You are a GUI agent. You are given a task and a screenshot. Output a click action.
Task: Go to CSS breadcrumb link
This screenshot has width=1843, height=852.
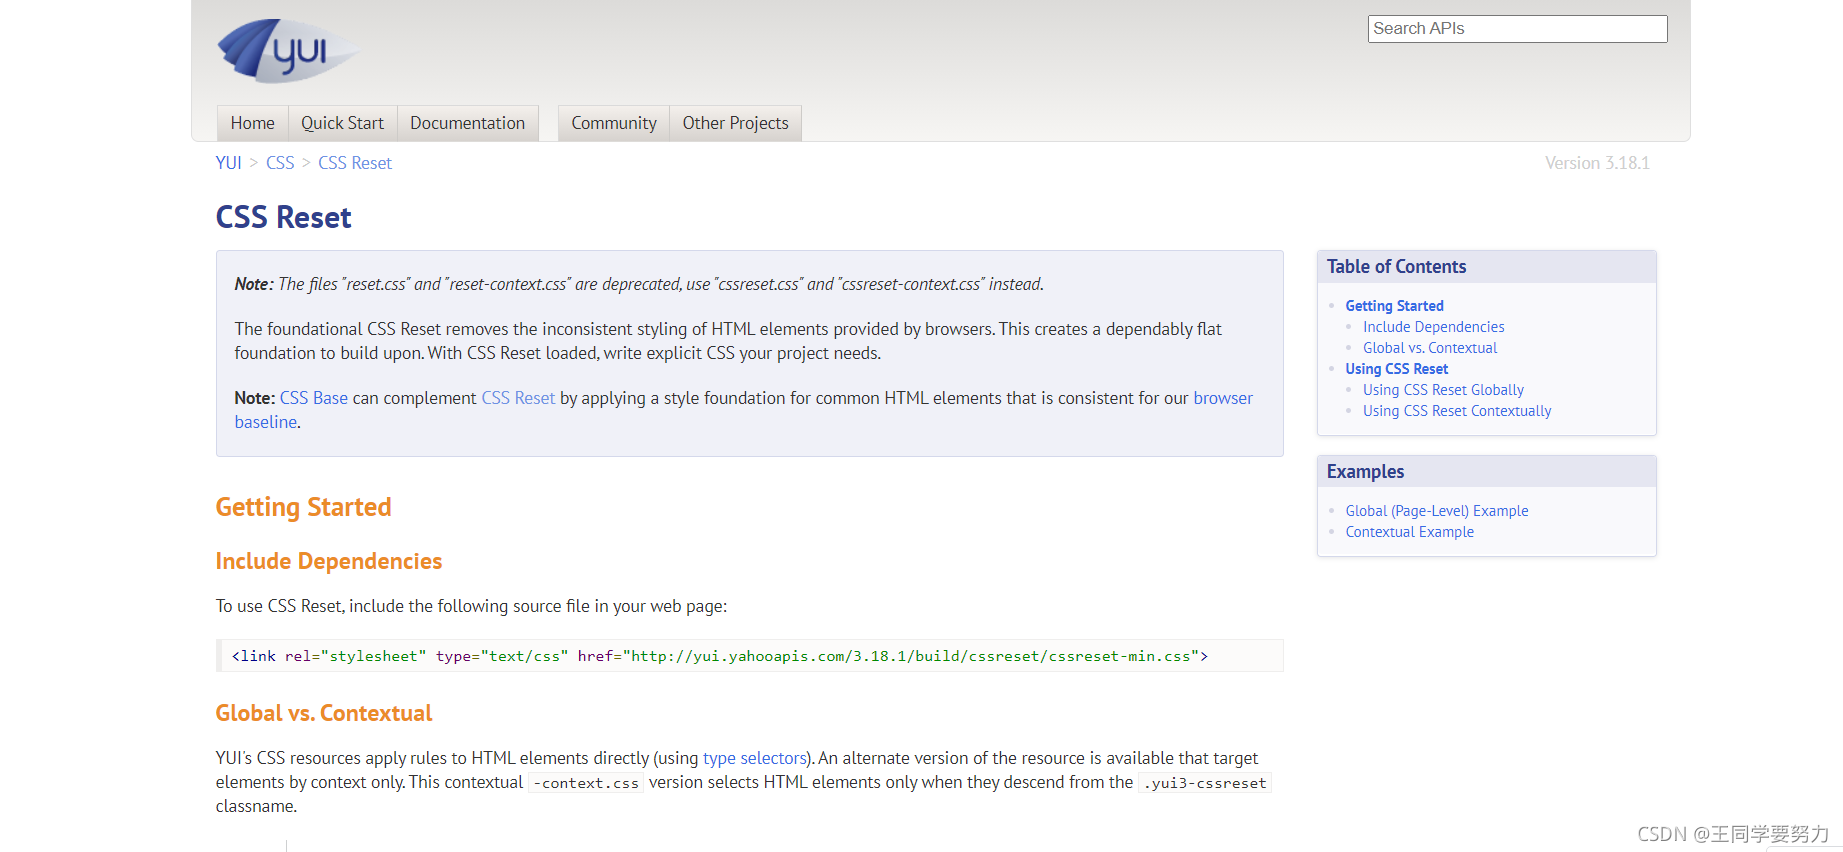click(280, 163)
